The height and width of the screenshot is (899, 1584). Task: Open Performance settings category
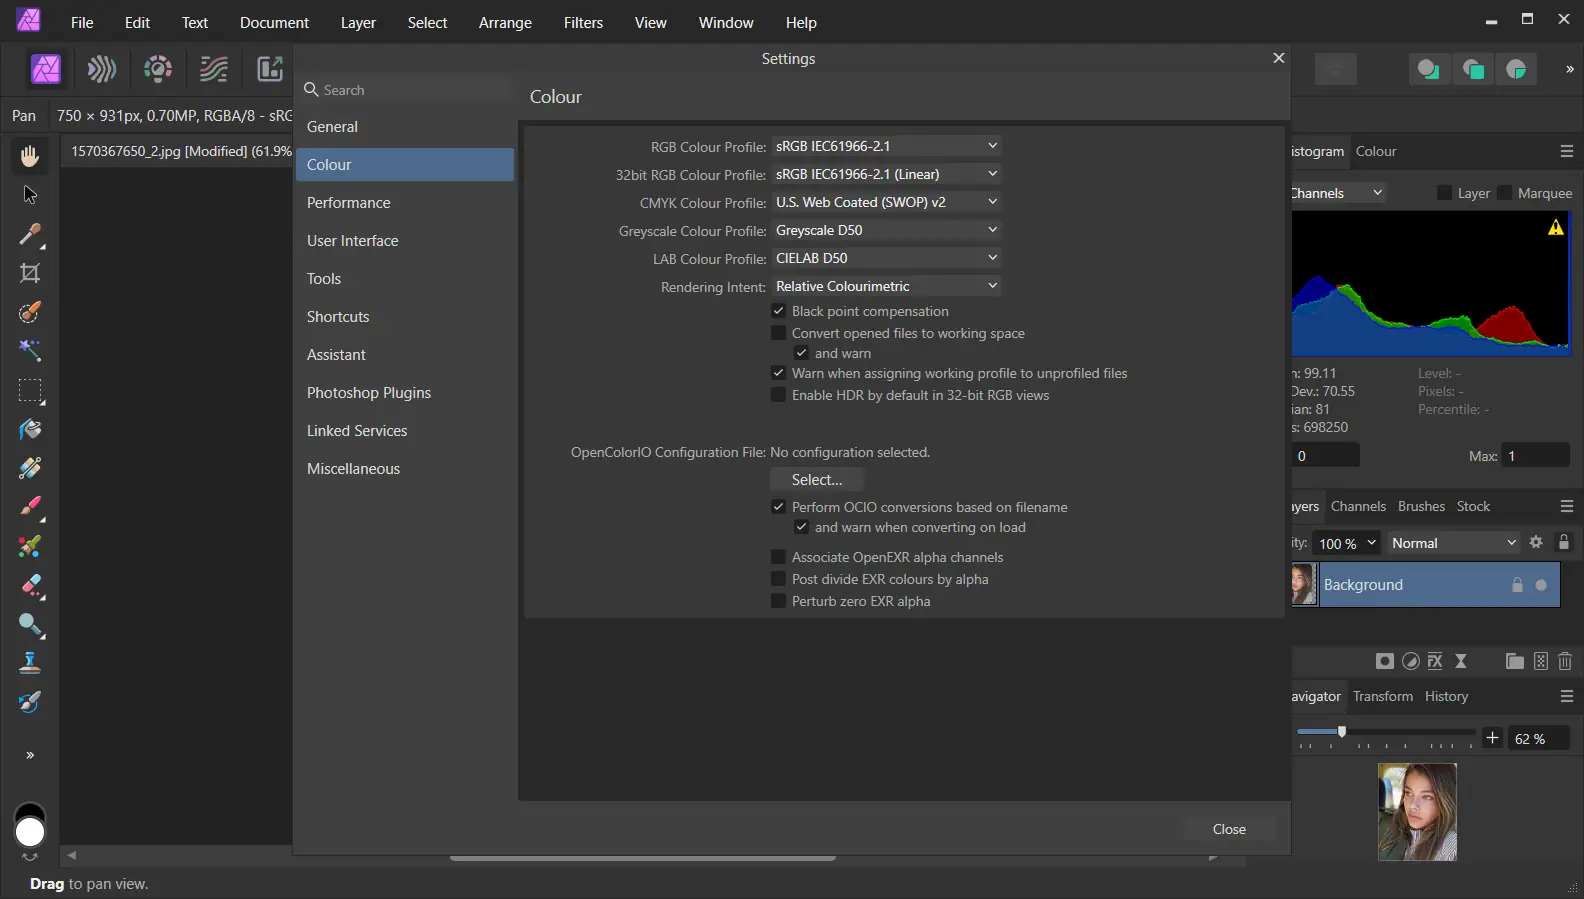tap(405, 203)
